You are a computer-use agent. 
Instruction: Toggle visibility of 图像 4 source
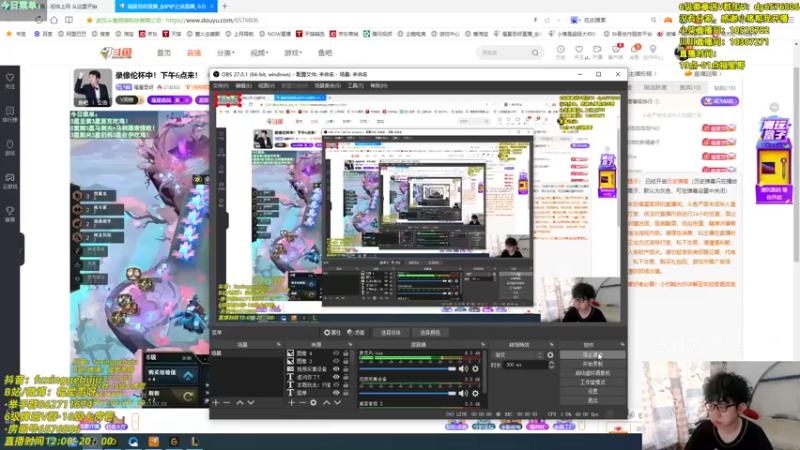[x=336, y=353]
